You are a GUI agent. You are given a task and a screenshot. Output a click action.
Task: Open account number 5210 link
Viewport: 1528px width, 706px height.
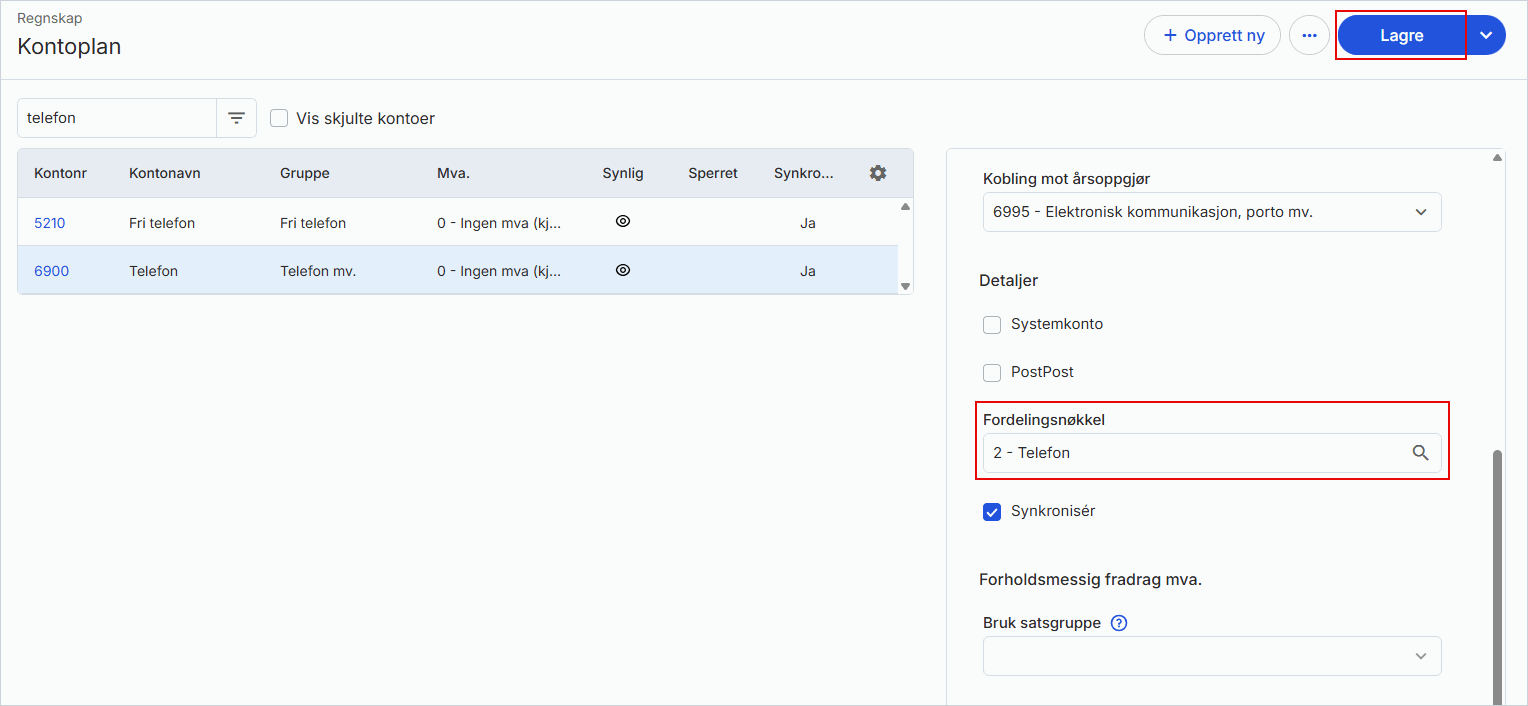coord(50,223)
